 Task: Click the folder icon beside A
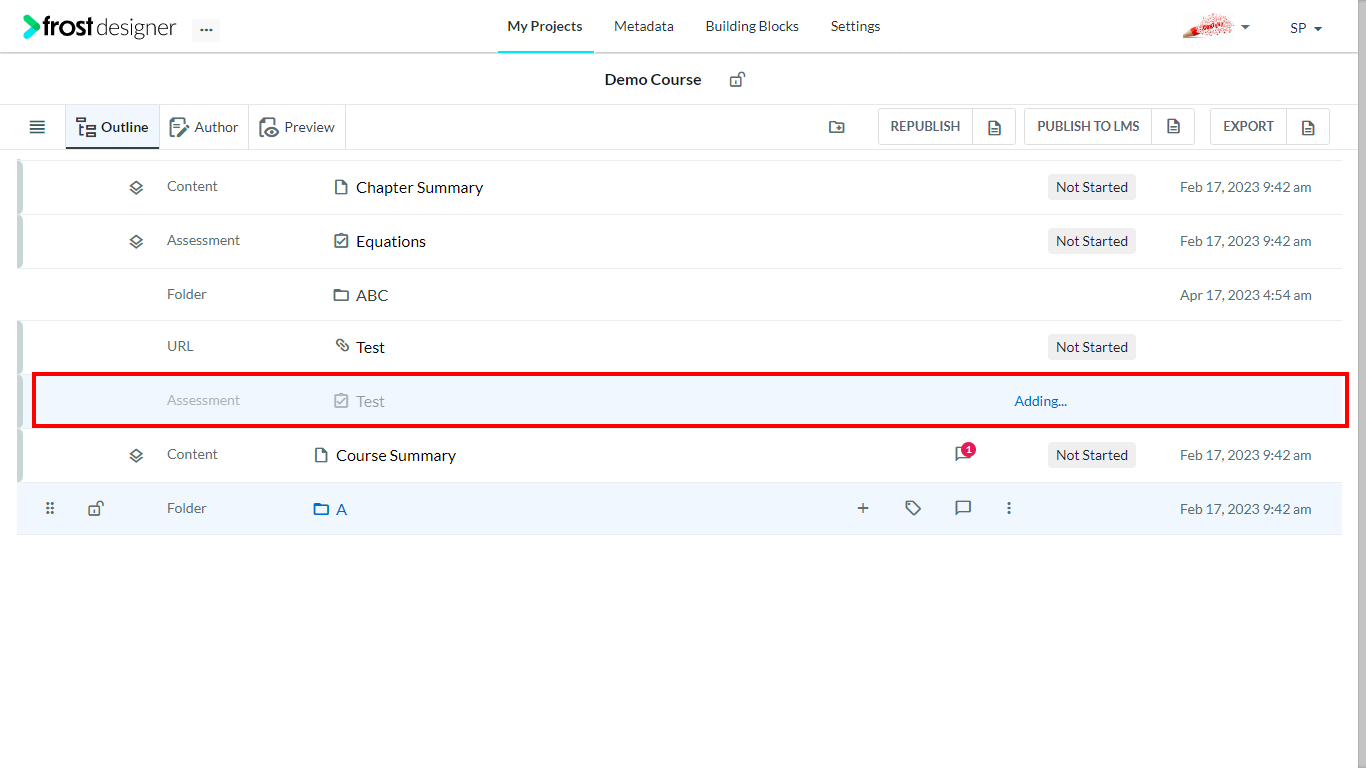[x=321, y=509]
